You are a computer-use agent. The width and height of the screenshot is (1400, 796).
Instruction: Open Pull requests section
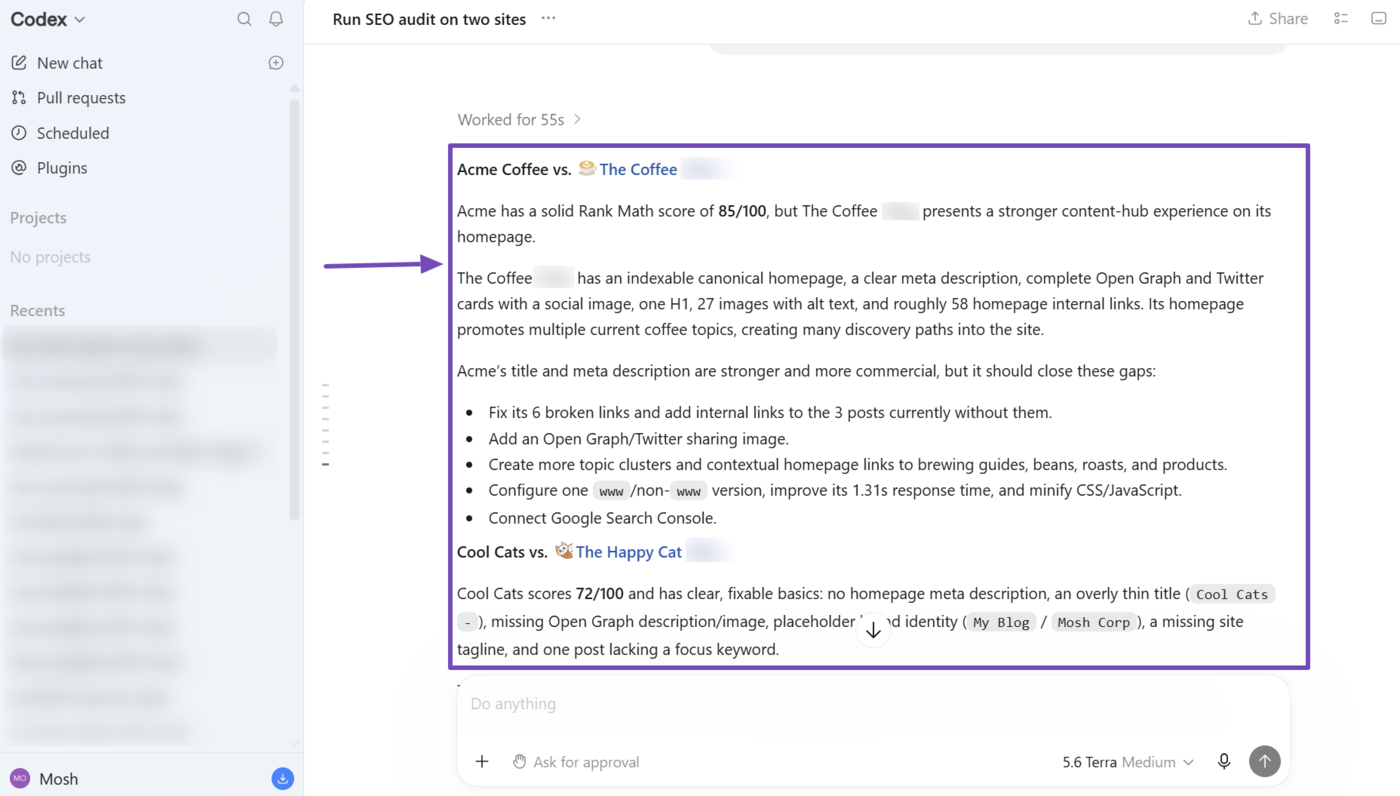coord(81,98)
